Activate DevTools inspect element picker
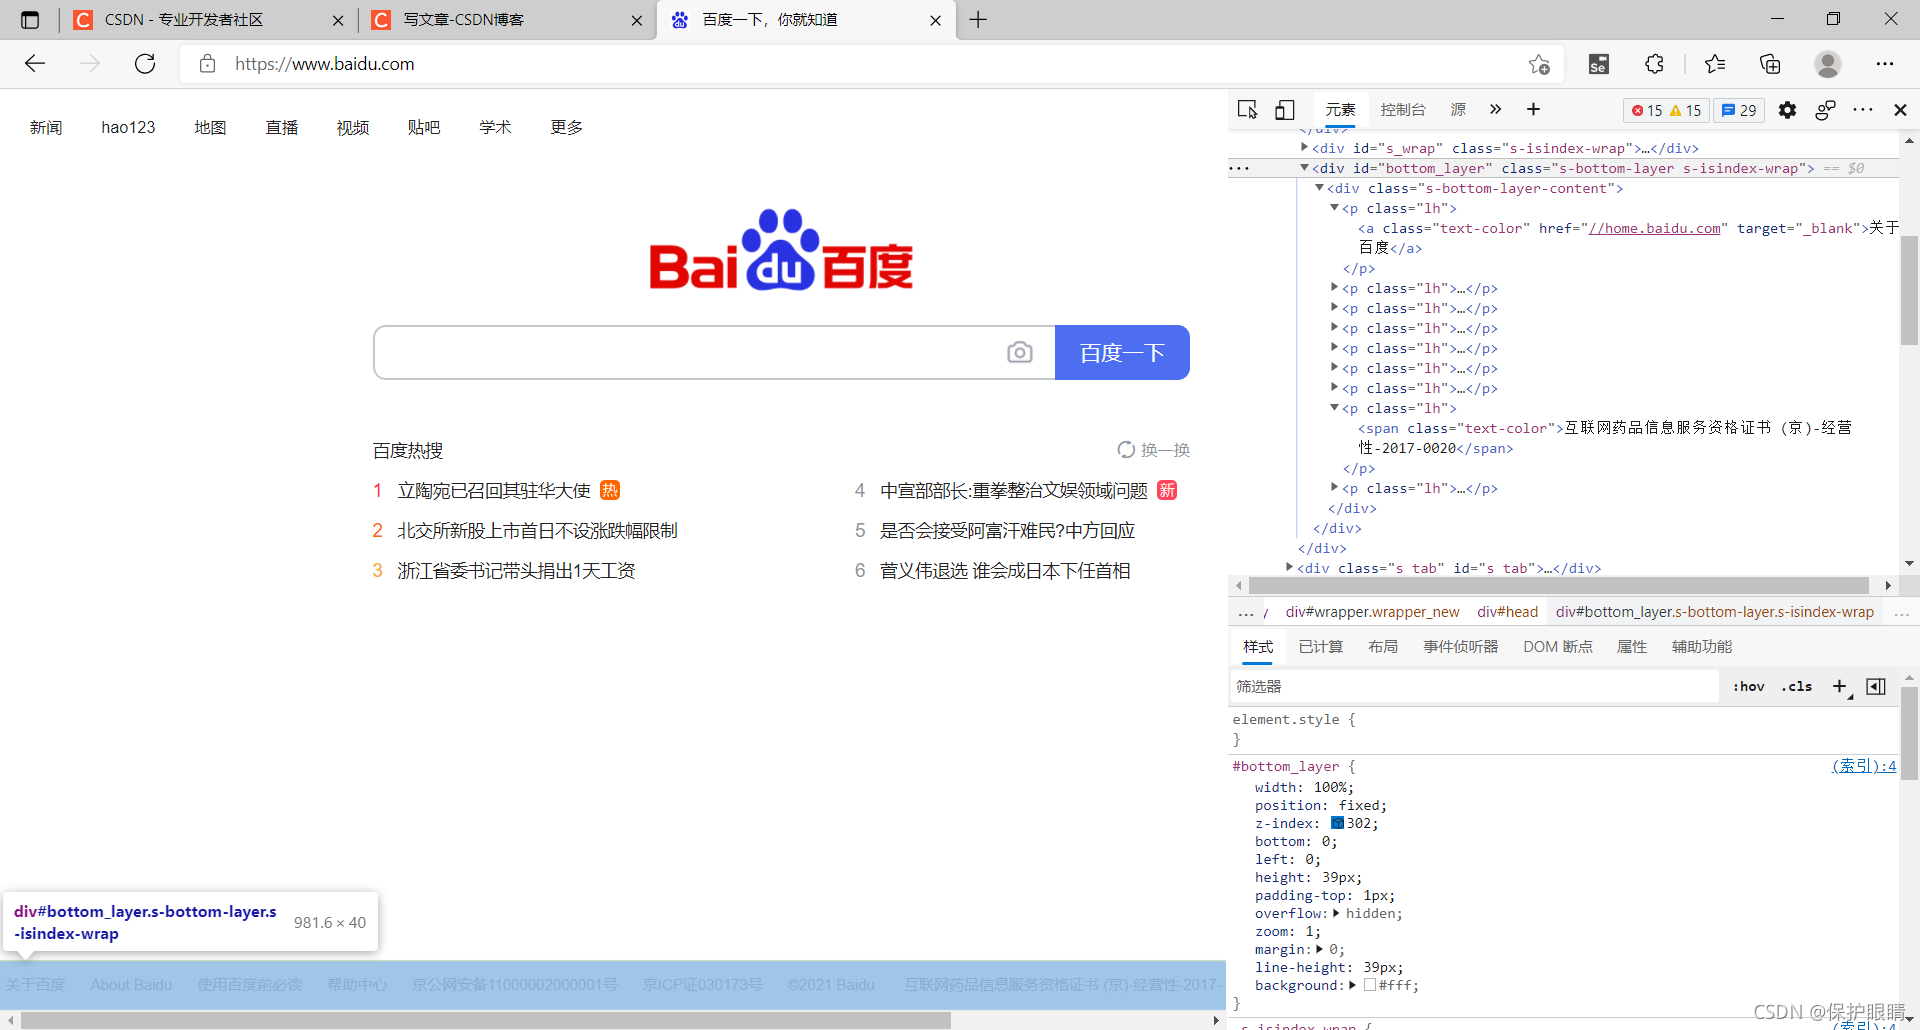Viewport: 1920px width, 1030px height. click(1247, 110)
